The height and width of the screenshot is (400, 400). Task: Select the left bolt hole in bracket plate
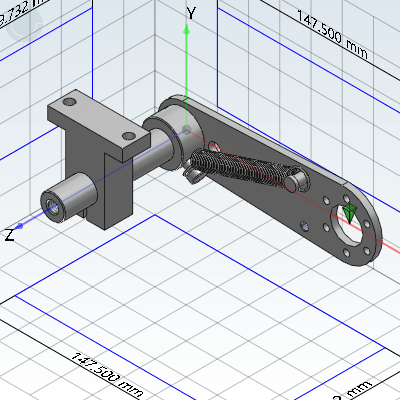(x=69, y=102)
